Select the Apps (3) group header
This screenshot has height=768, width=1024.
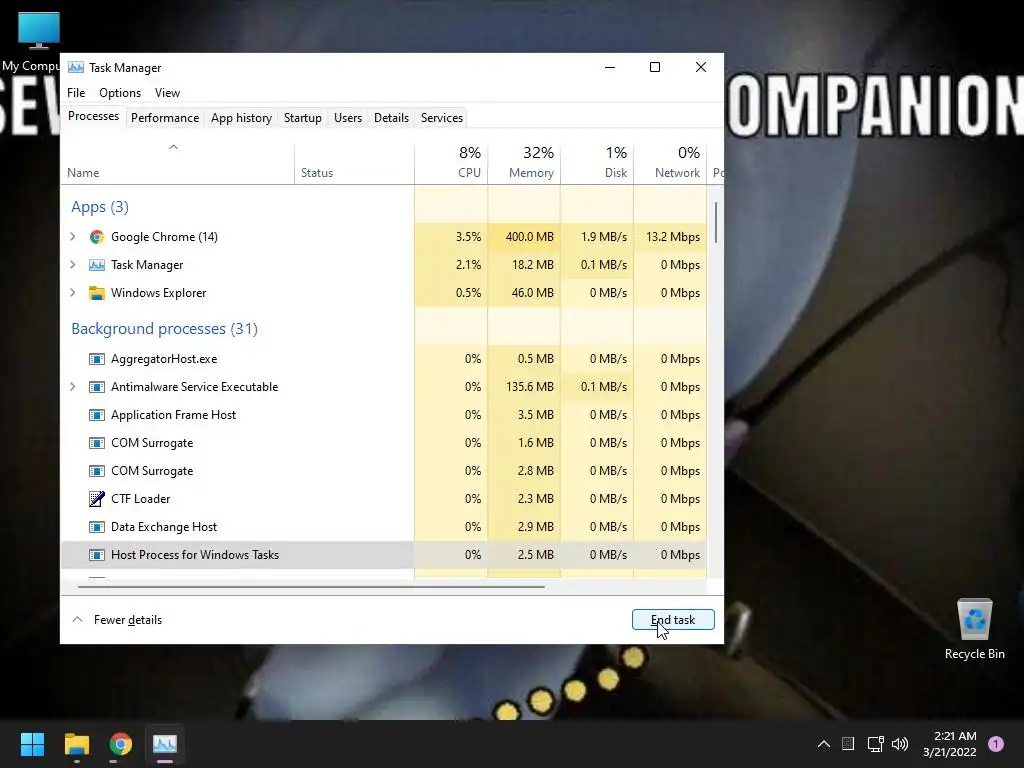coord(100,207)
